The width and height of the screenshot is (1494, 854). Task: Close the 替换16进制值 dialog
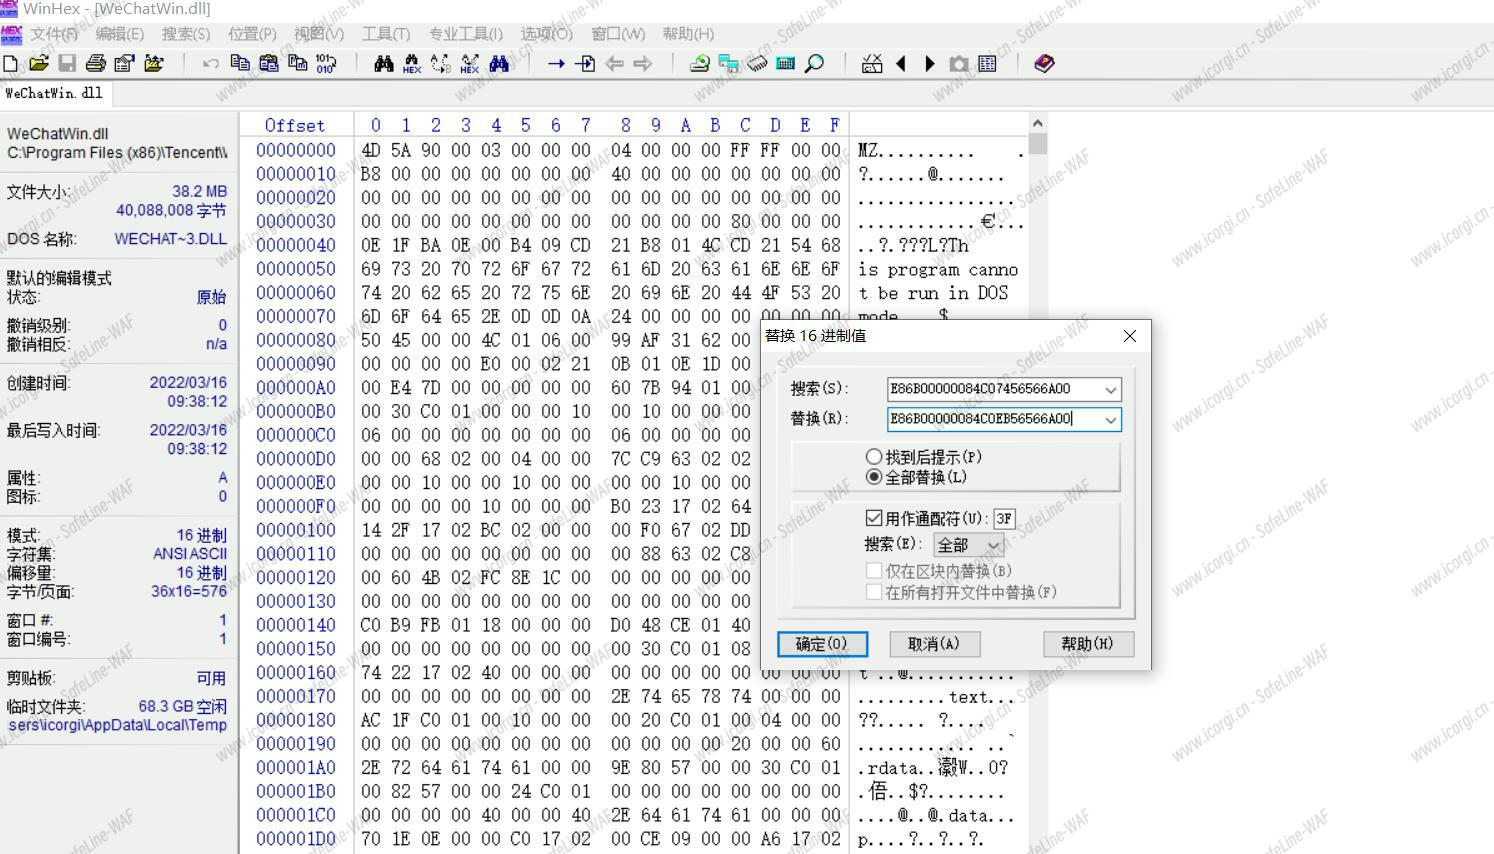pyautogui.click(x=1130, y=336)
